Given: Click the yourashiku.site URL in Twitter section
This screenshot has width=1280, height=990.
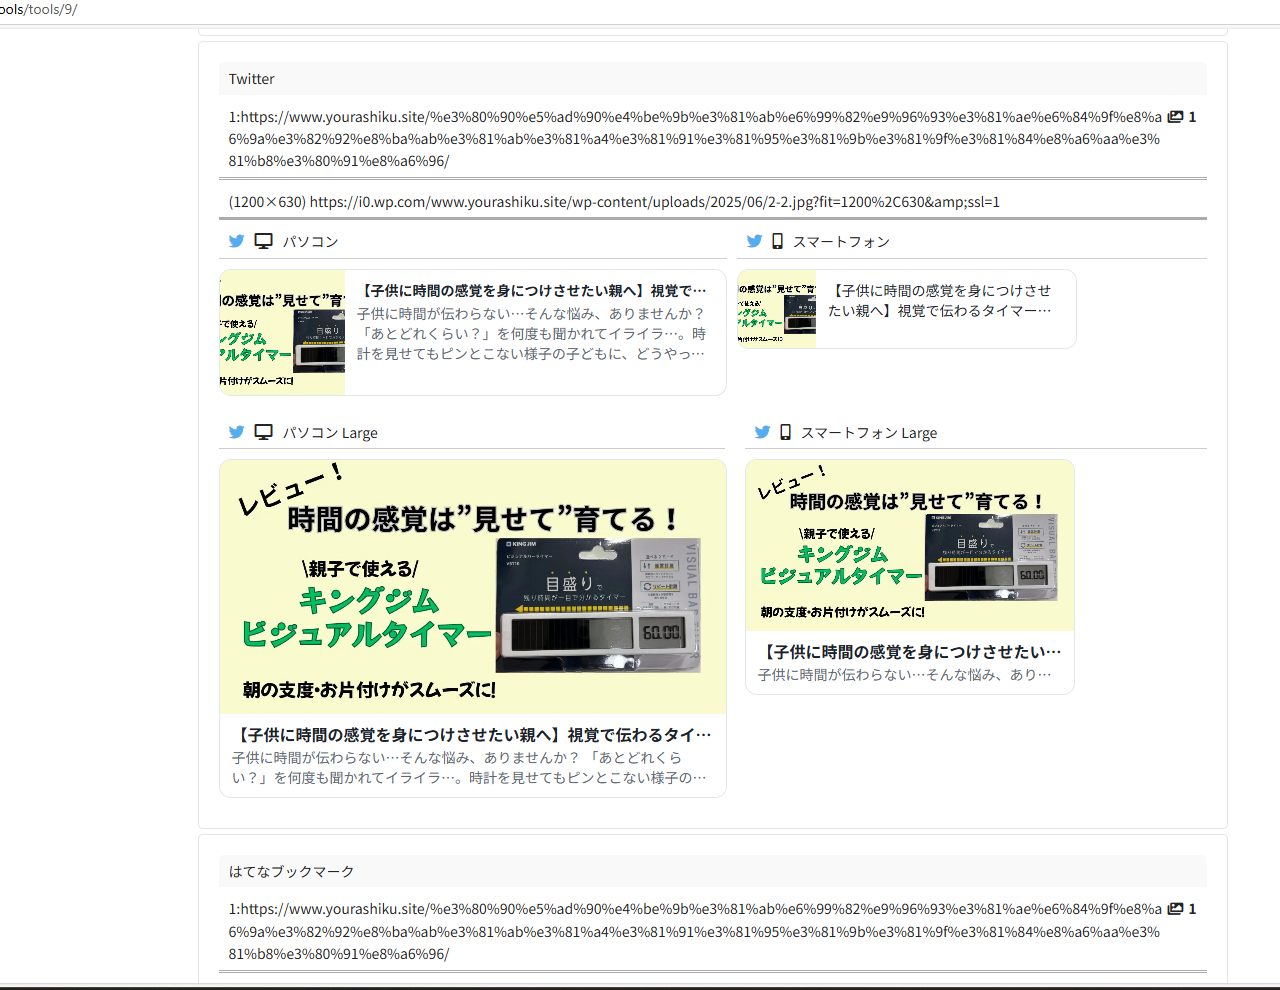Looking at the screenshot, I should click(695, 139).
